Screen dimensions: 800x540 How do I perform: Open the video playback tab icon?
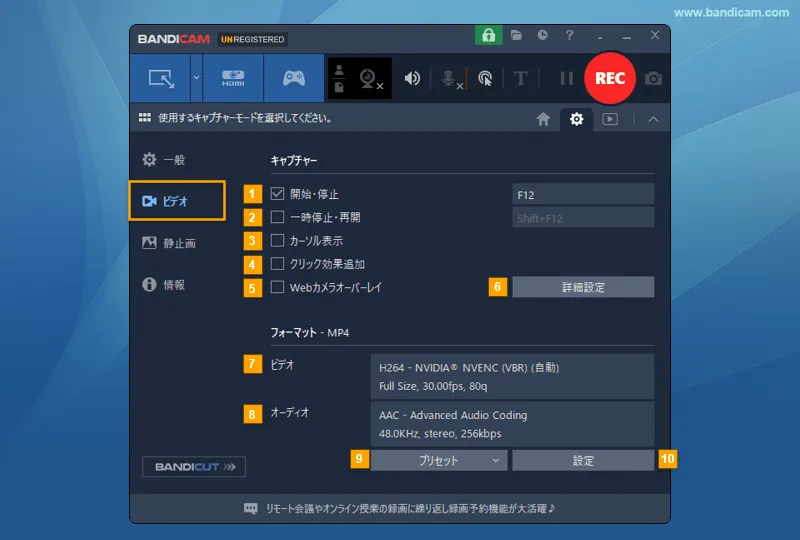click(x=610, y=119)
